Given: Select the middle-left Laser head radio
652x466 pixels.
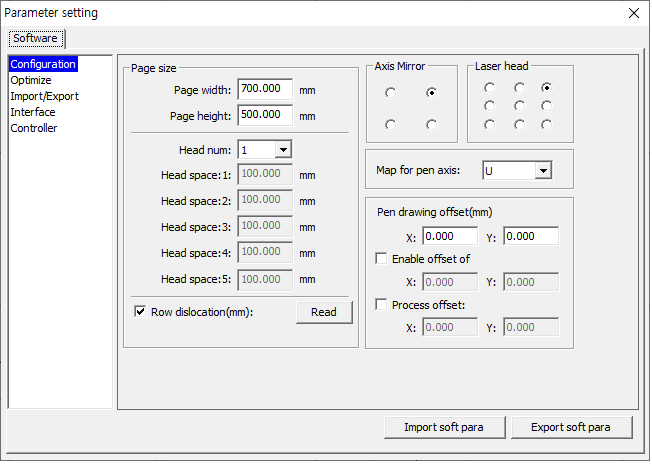Looking at the screenshot, I should tap(489, 106).
